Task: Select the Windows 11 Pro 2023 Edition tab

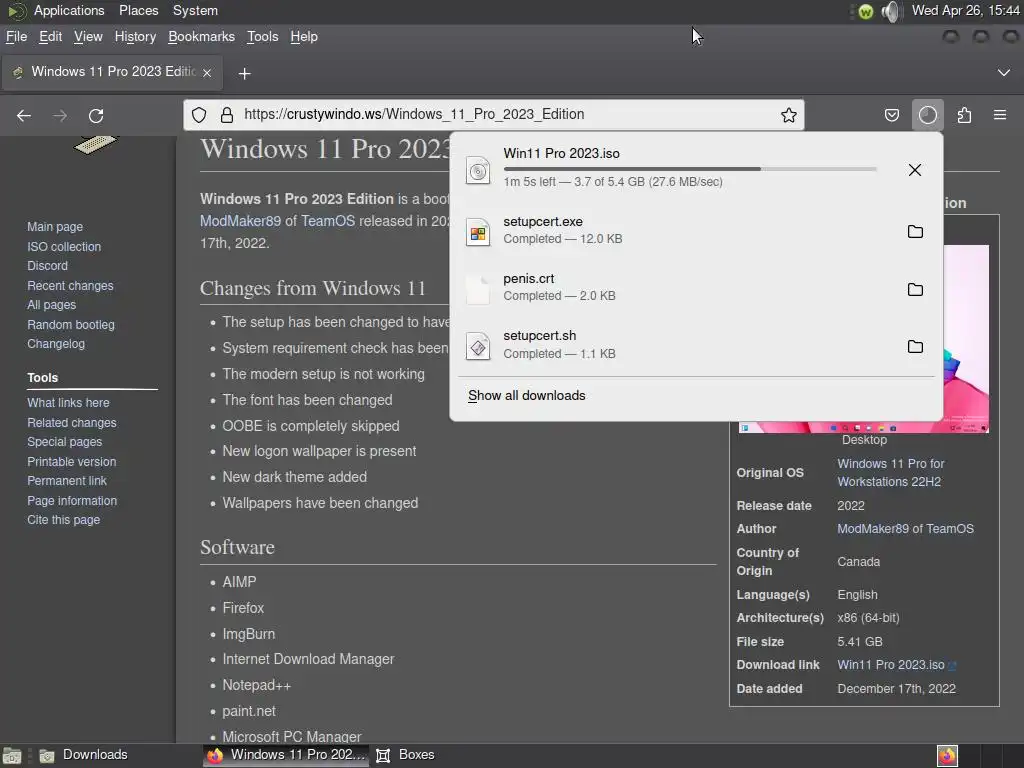Action: tap(112, 72)
